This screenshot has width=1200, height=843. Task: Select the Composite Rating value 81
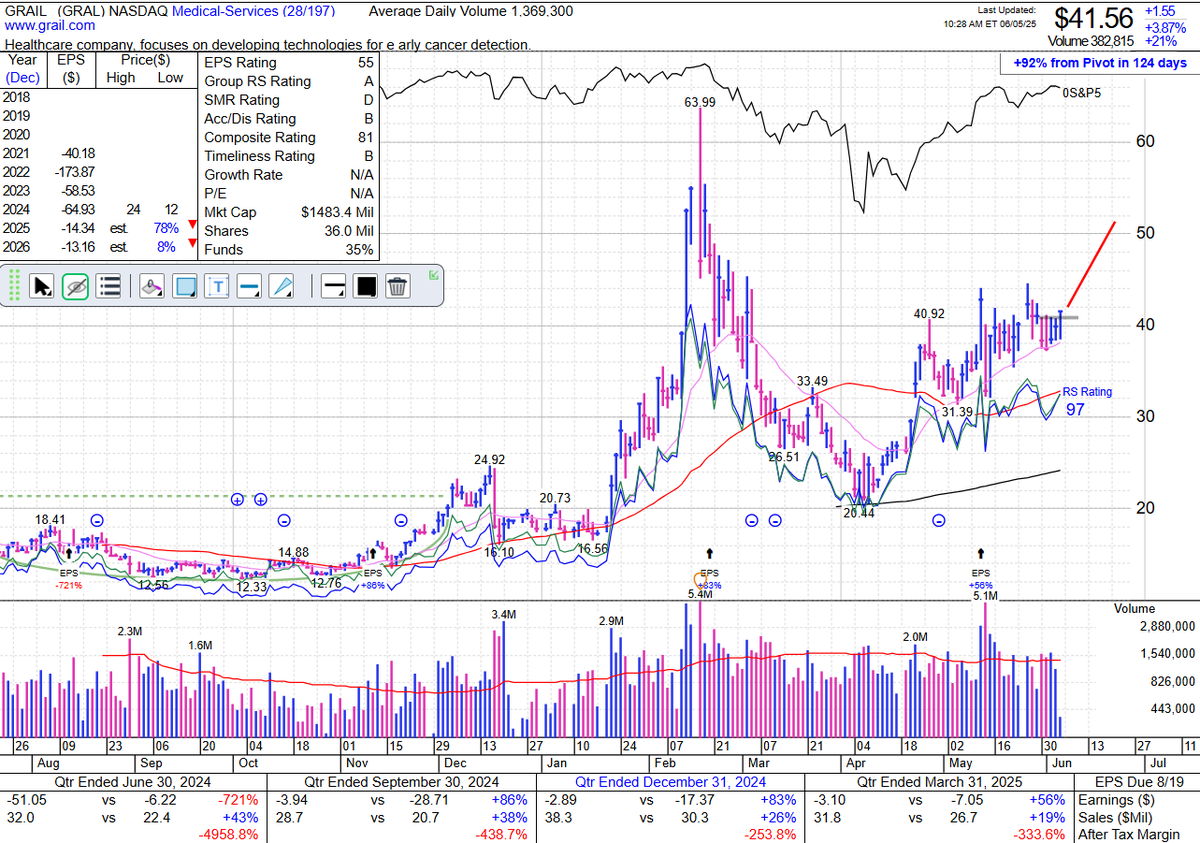pyautogui.click(x=366, y=138)
